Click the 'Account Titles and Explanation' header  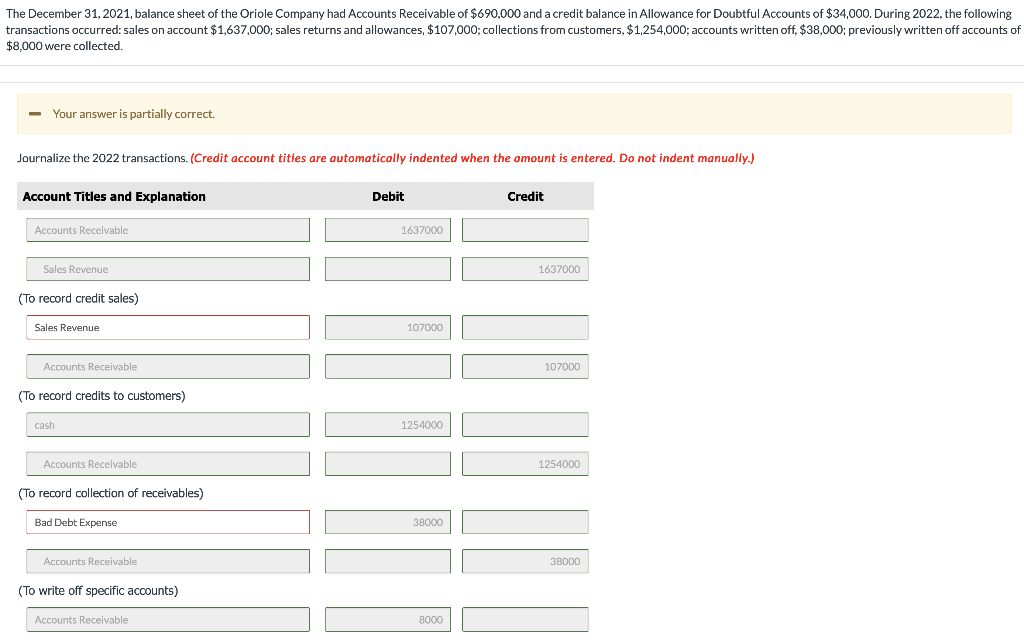114,197
